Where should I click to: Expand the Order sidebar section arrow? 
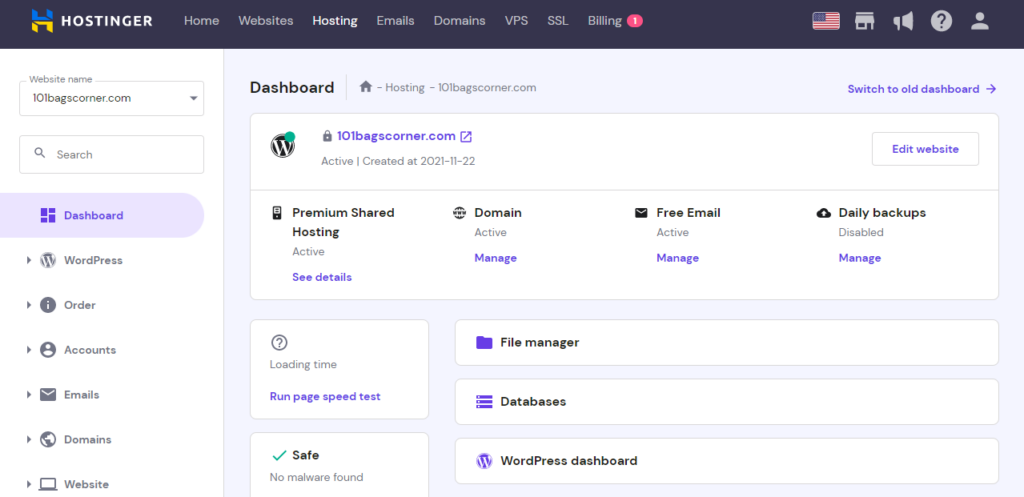point(29,305)
